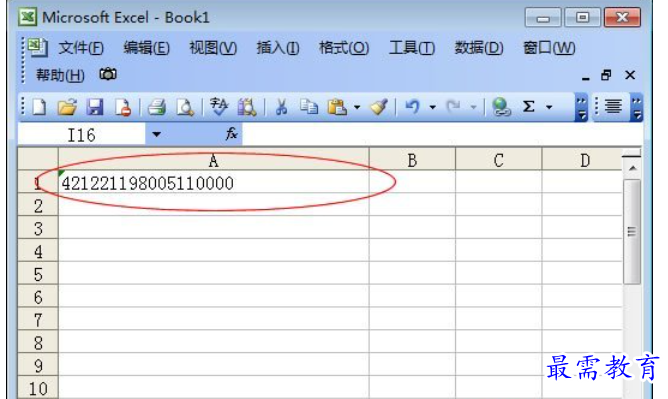This screenshot has width=668, height=399.
Task: Click the Select All corner button
Action: pyautogui.click(x=38, y=159)
